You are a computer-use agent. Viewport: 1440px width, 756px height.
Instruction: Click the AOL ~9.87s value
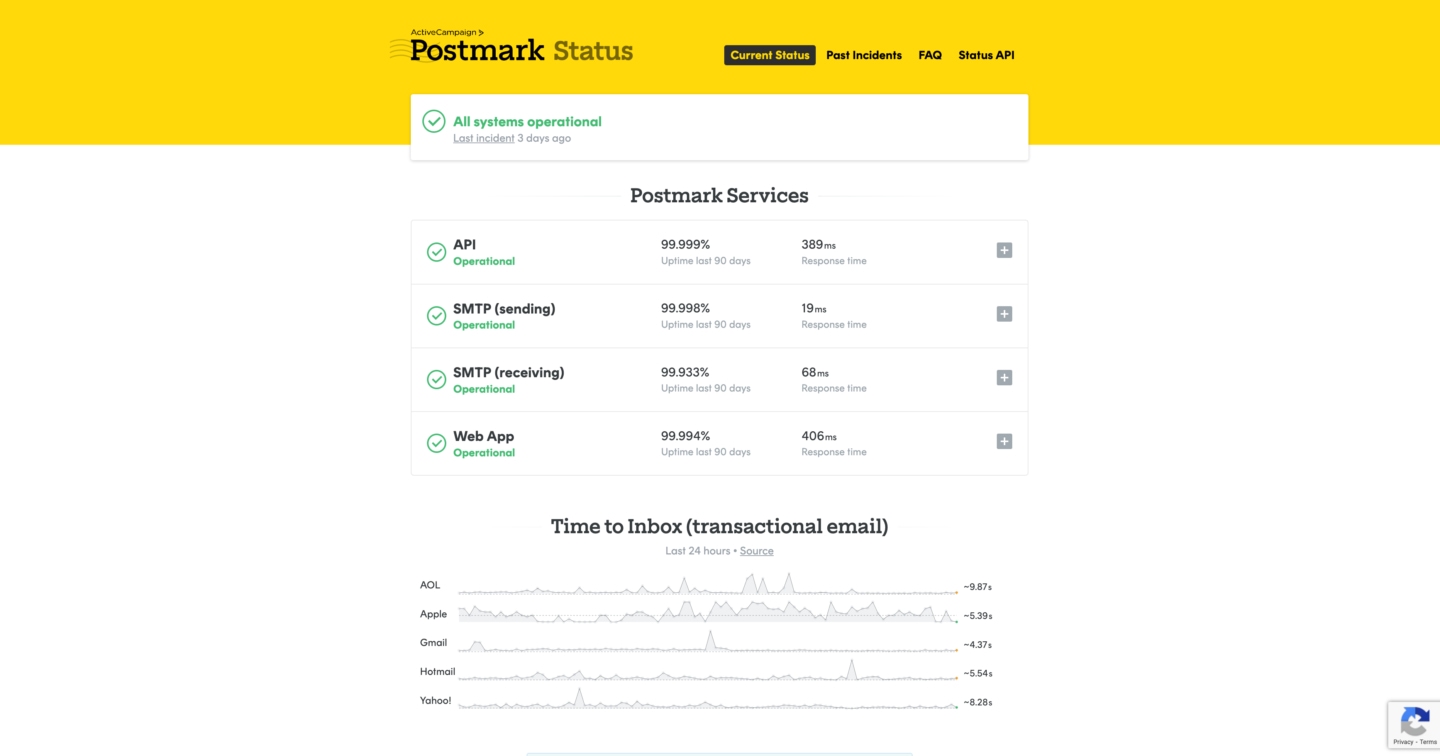pyautogui.click(x=978, y=587)
